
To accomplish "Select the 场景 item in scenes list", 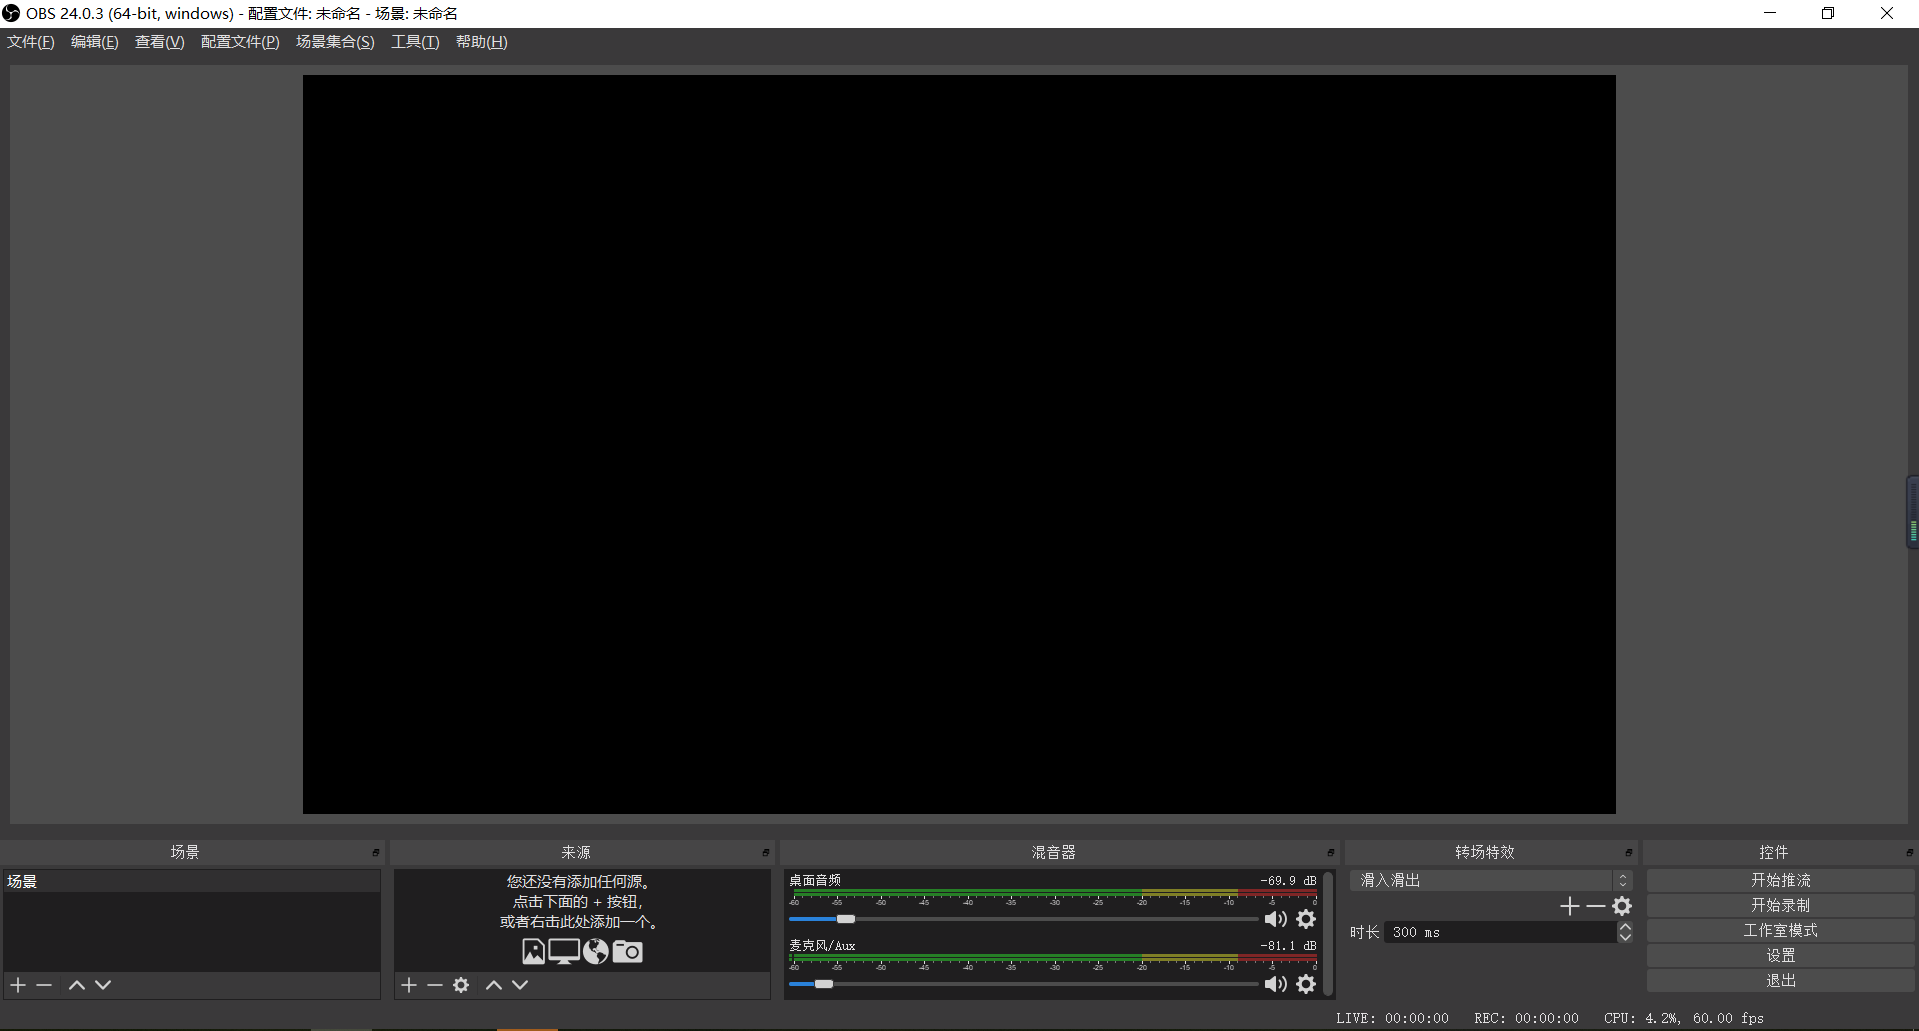I will [191, 882].
